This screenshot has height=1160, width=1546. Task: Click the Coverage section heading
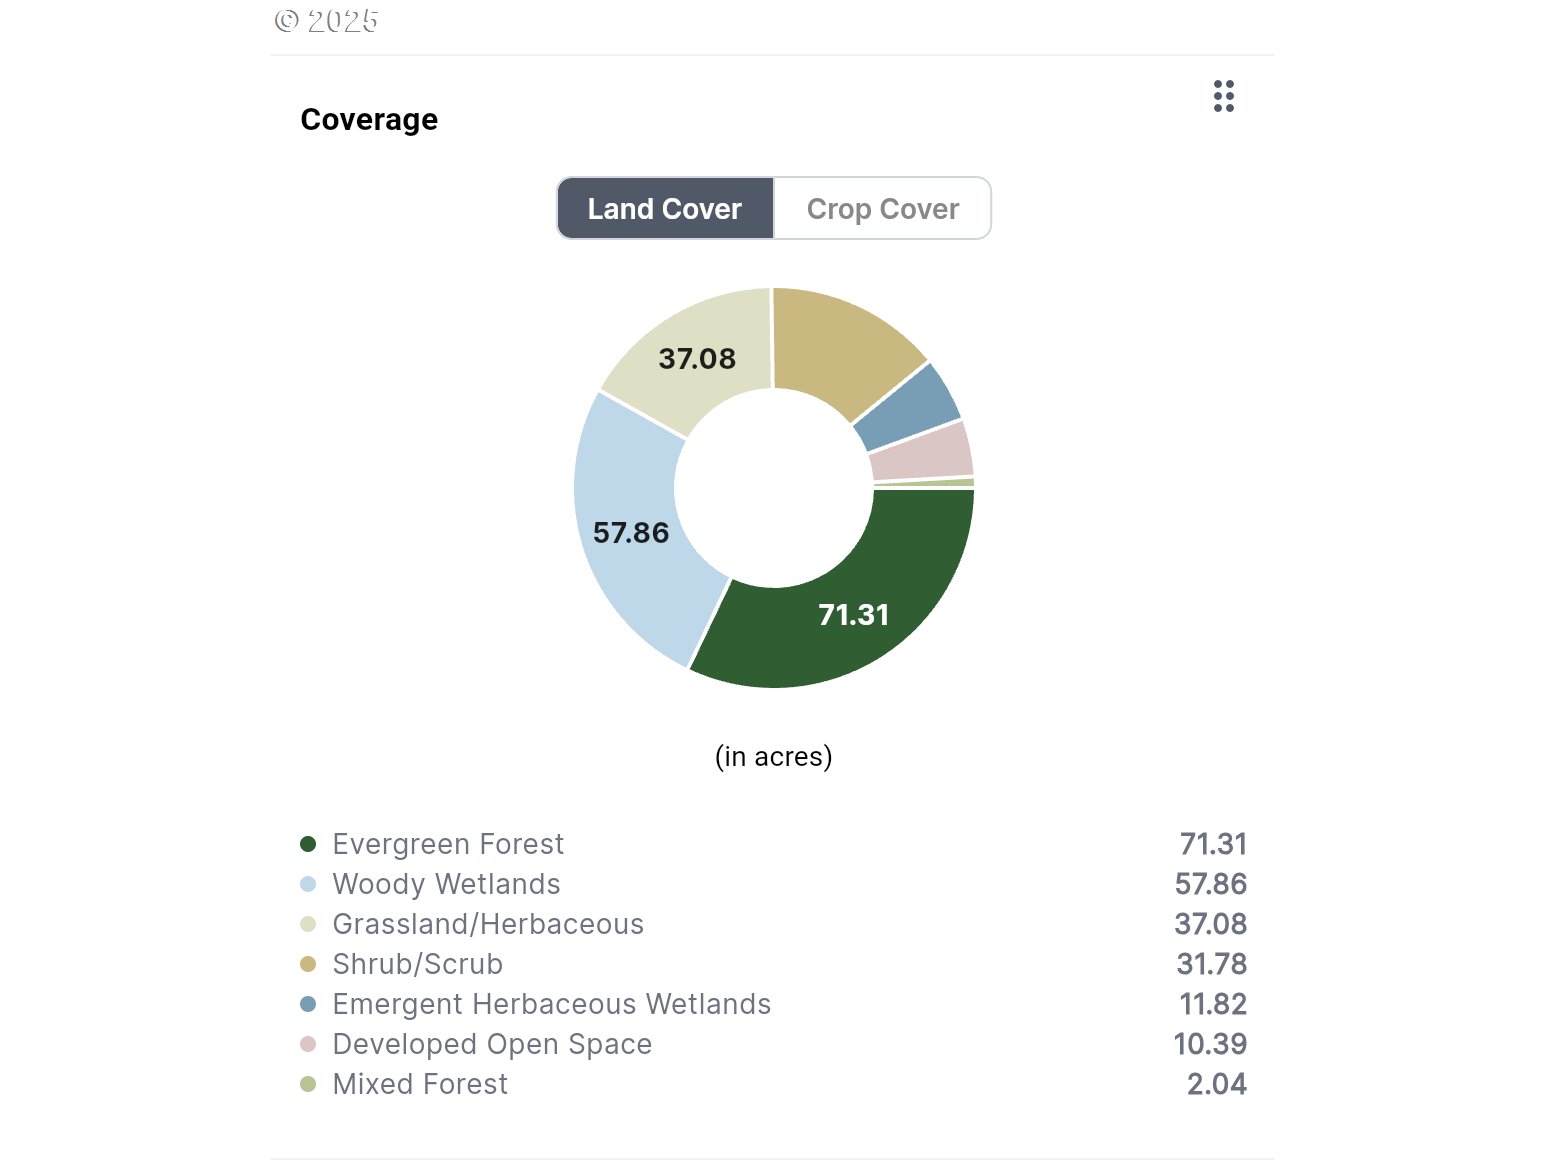click(x=369, y=120)
